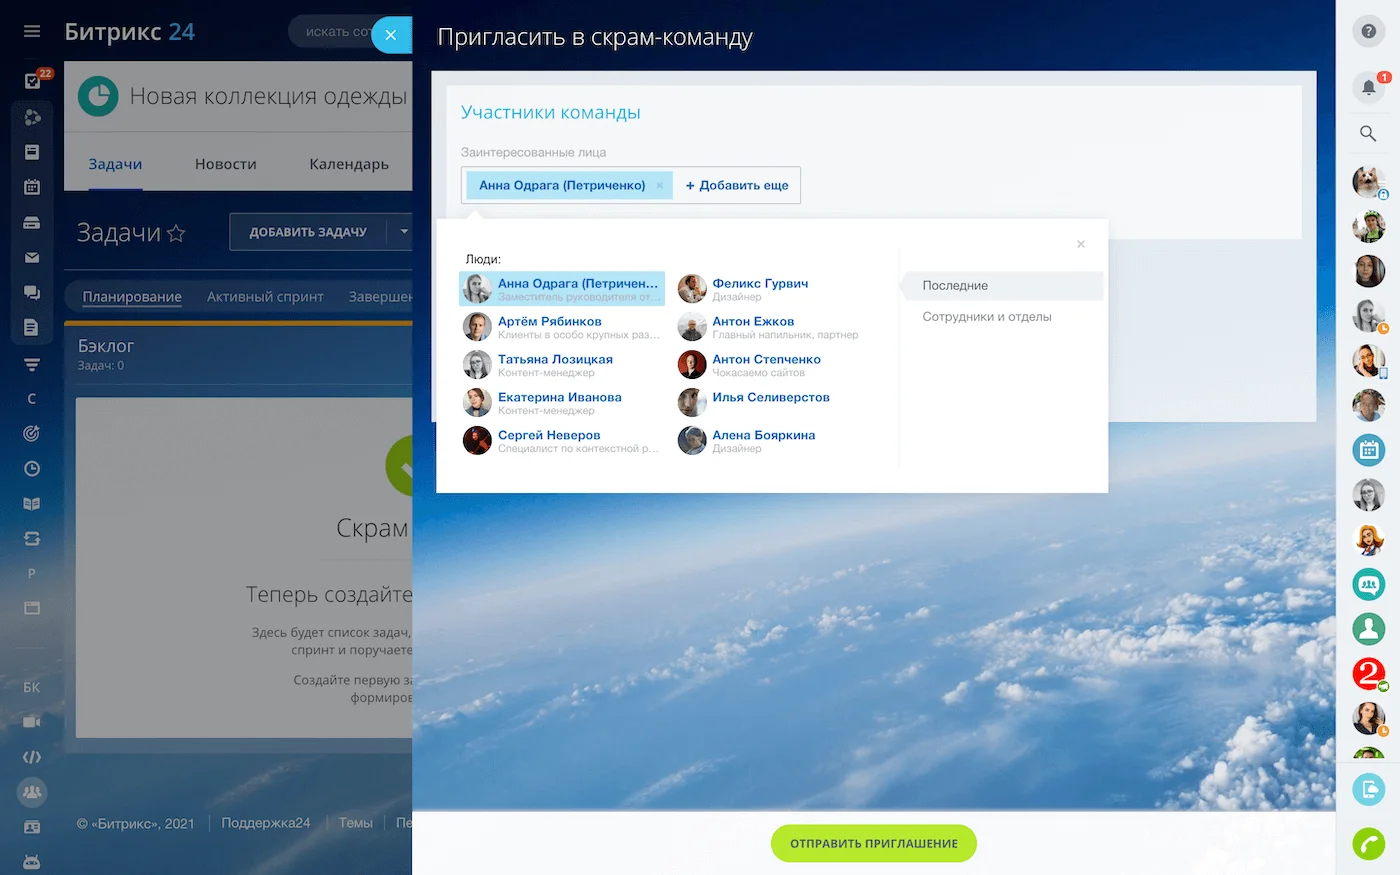Viewport: 1400px width, 875px height.
Task: Remove Анна Одрага from selected participants
Action: tap(660, 186)
